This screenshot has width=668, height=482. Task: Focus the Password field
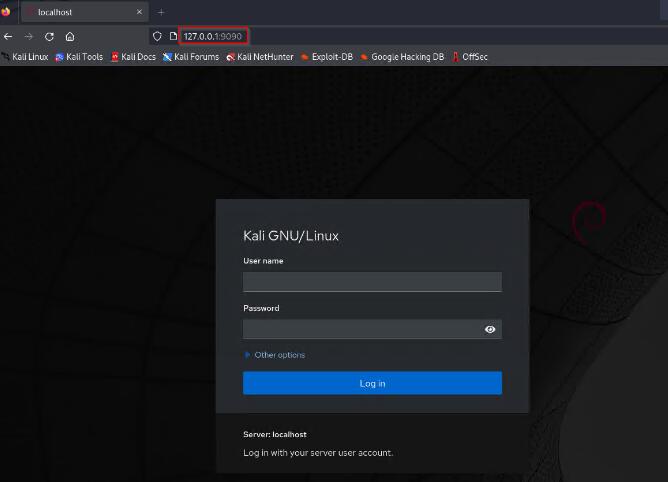pyautogui.click(x=360, y=329)
